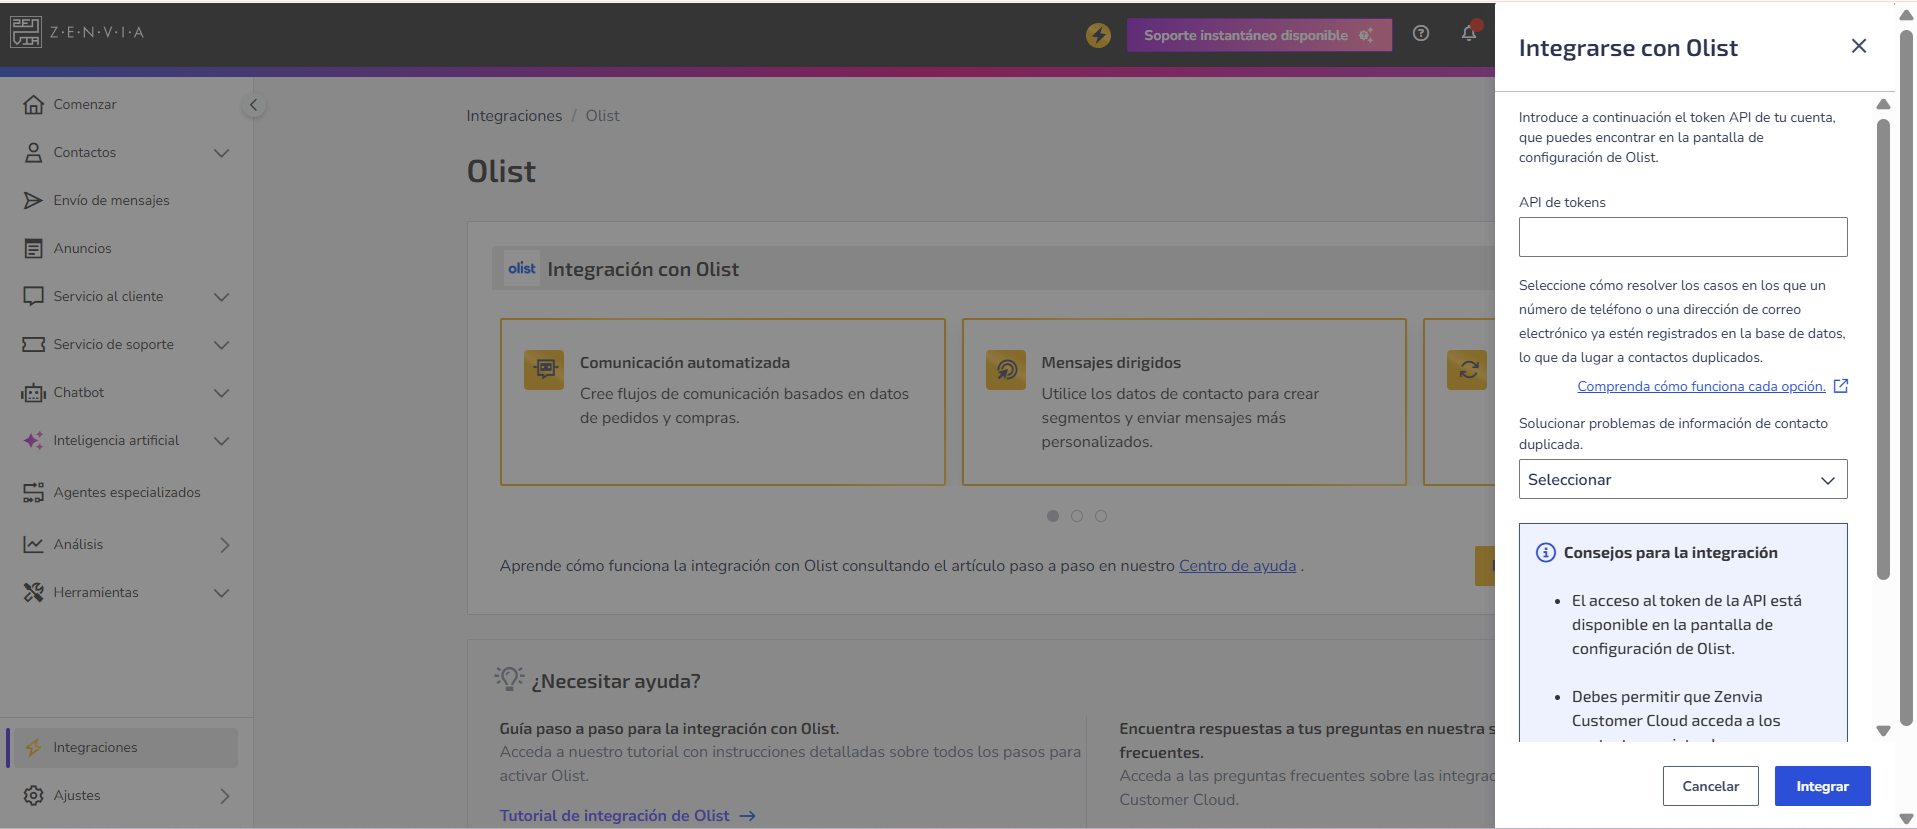Screen dimensions: 1917x829
Task: Click the Cancelar button
Action: tap(1710, 786)
